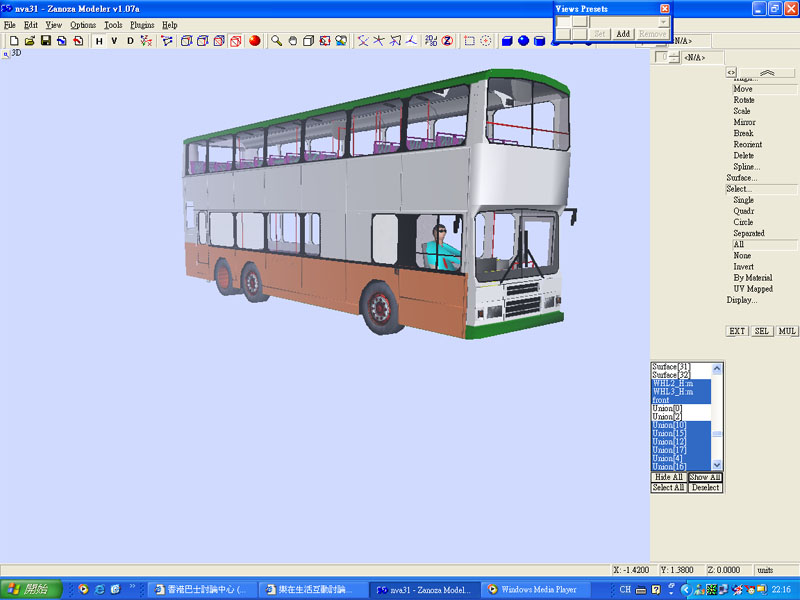
Task: Open the Views Presets dropdown list
Action: coord(663,22)
